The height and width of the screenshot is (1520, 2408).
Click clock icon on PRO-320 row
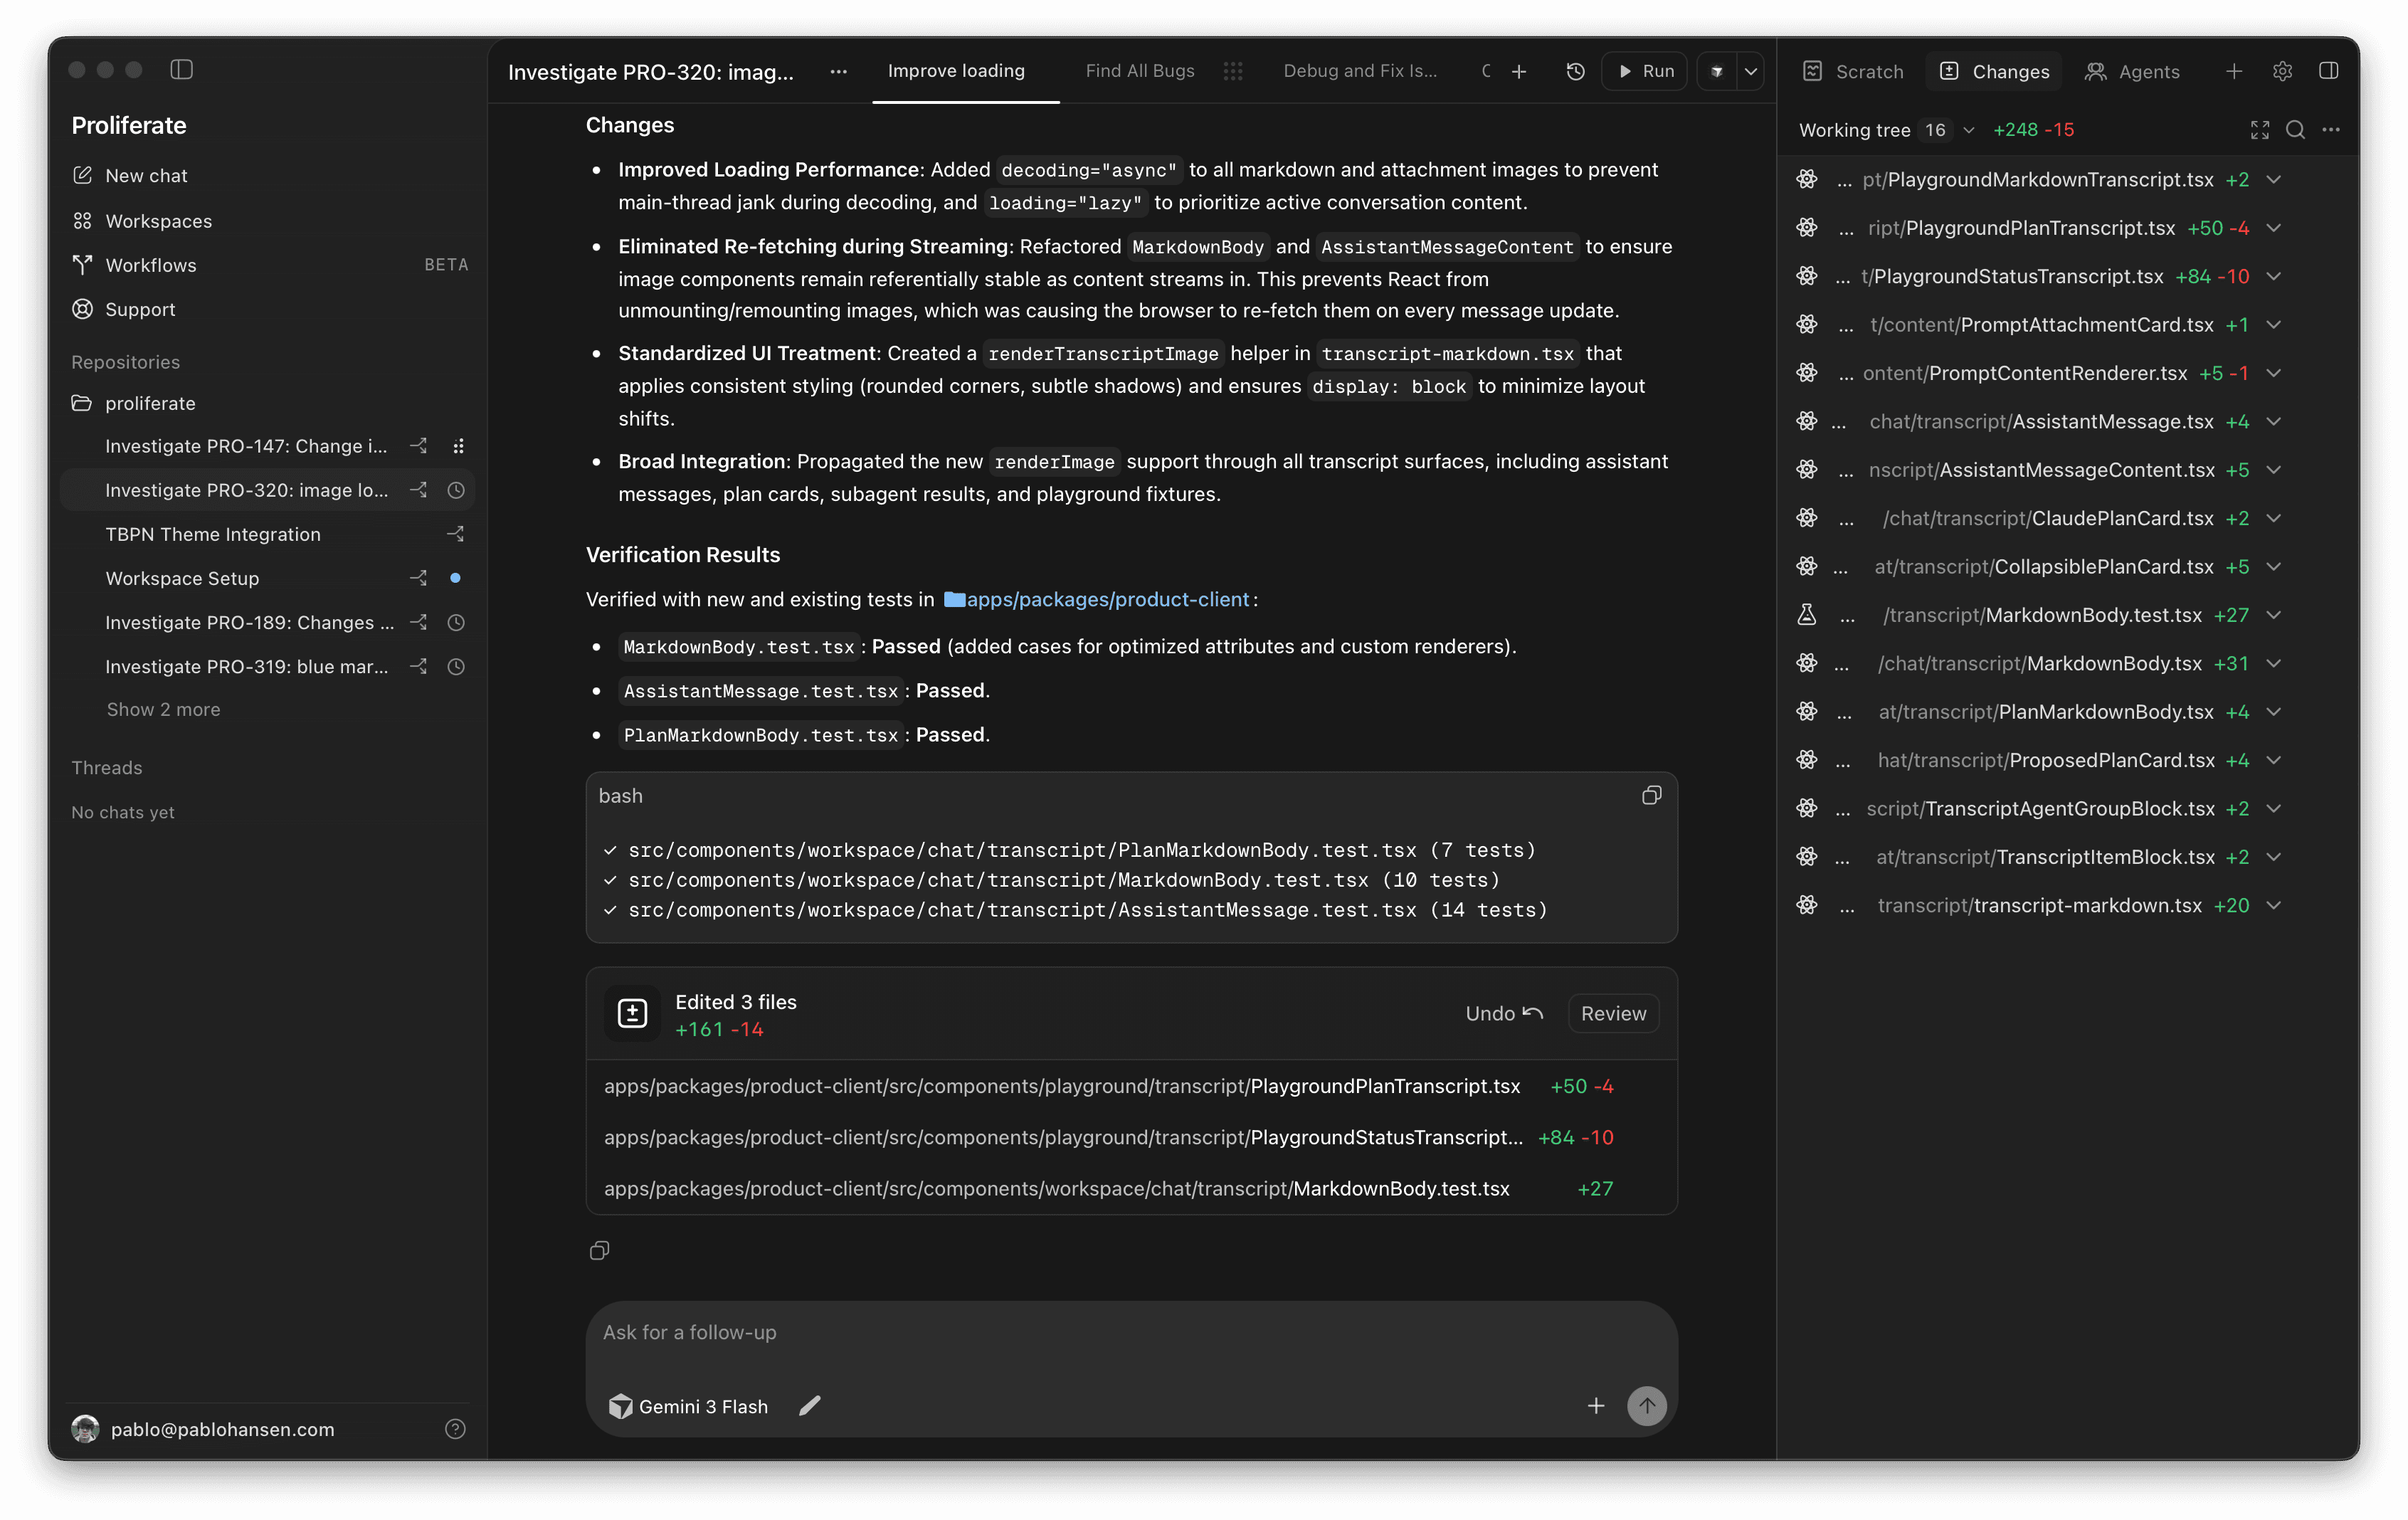coord(456,490)
